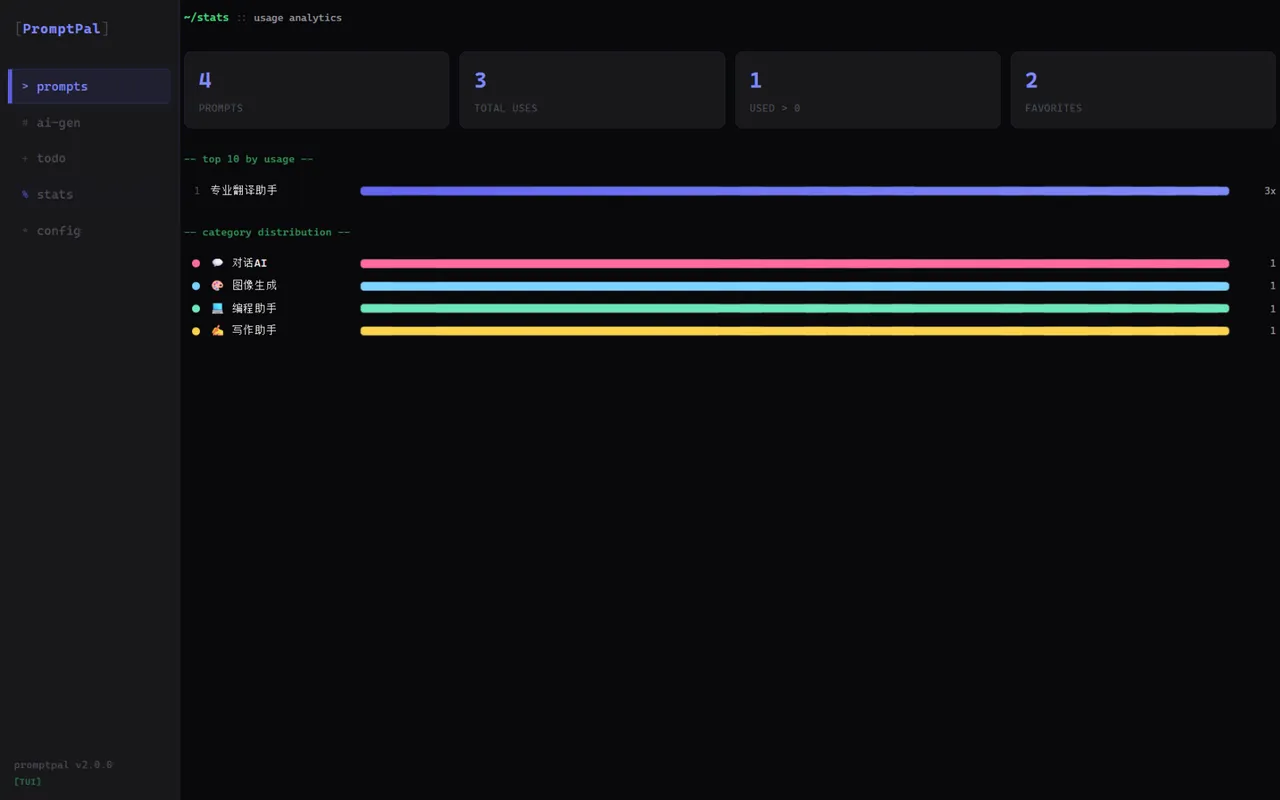Click the speech bubble icon for 对话AI
This screenshot has width=1280, height=800.
coord(217,263)
